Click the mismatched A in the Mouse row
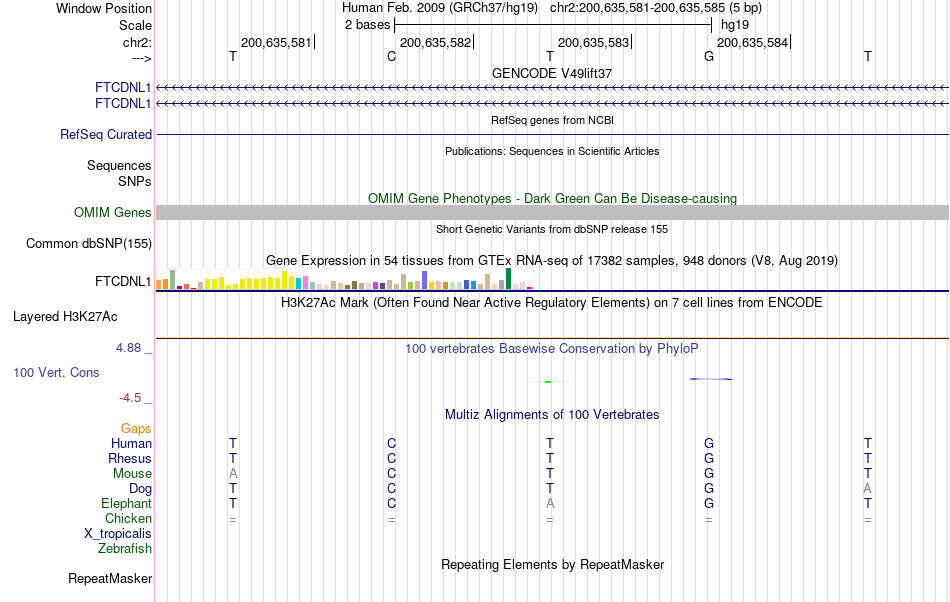 pyautogui.click(x=233, y=474)
